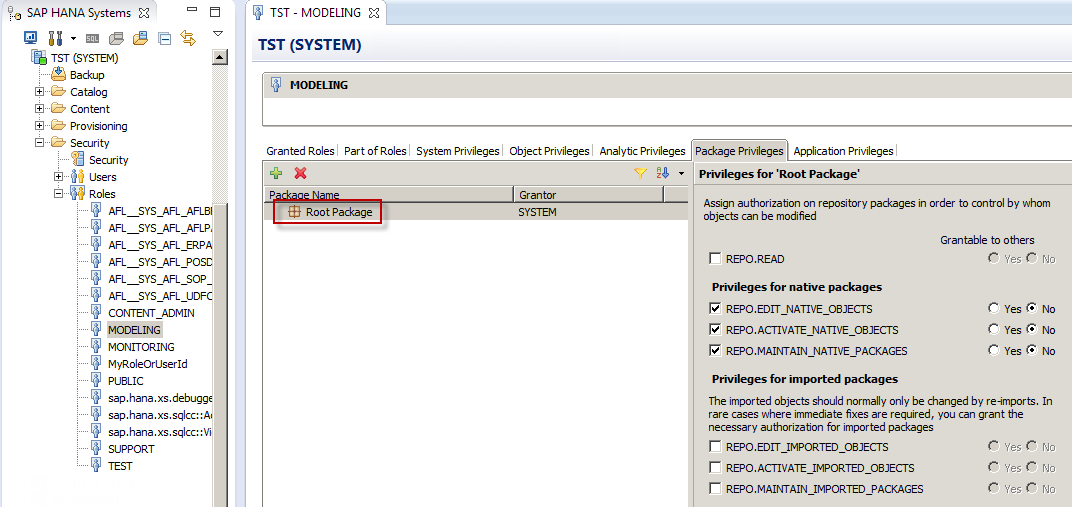Open dropdown arrow next to sort icon
The height and width of the screenshot is (507, 1072).
681,174
